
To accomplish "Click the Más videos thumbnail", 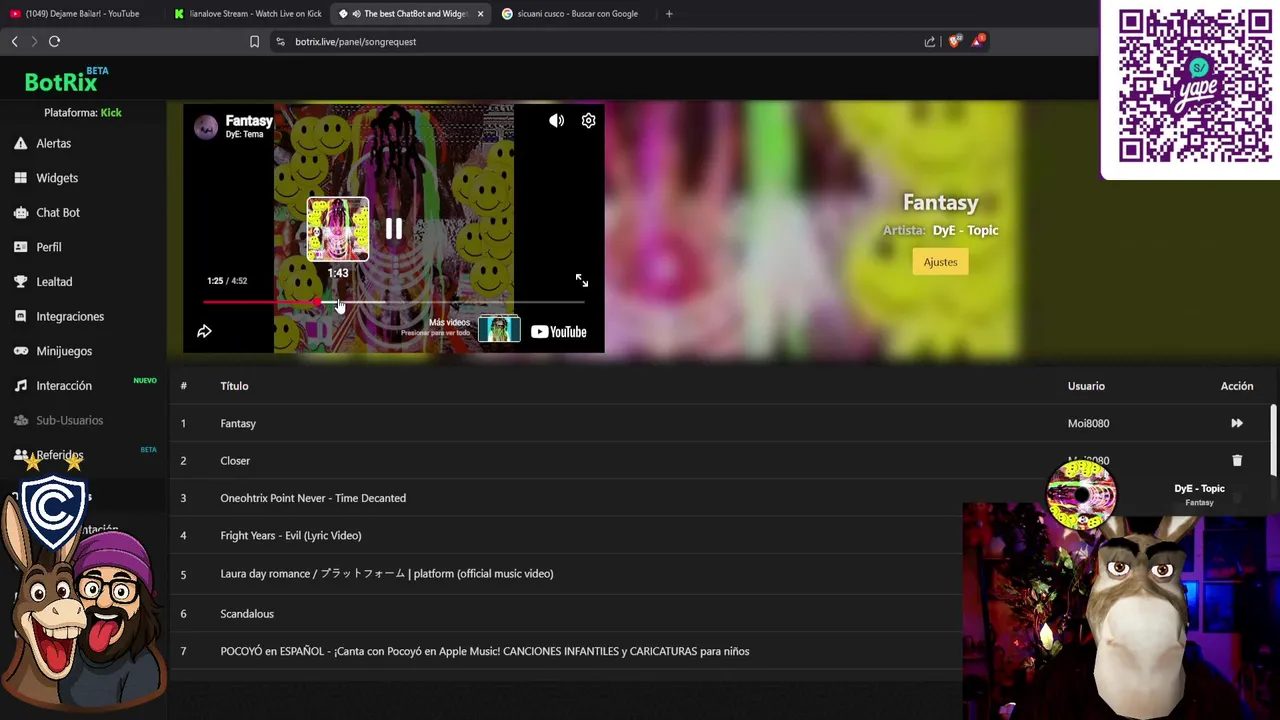I will click(x=499, y=328).
